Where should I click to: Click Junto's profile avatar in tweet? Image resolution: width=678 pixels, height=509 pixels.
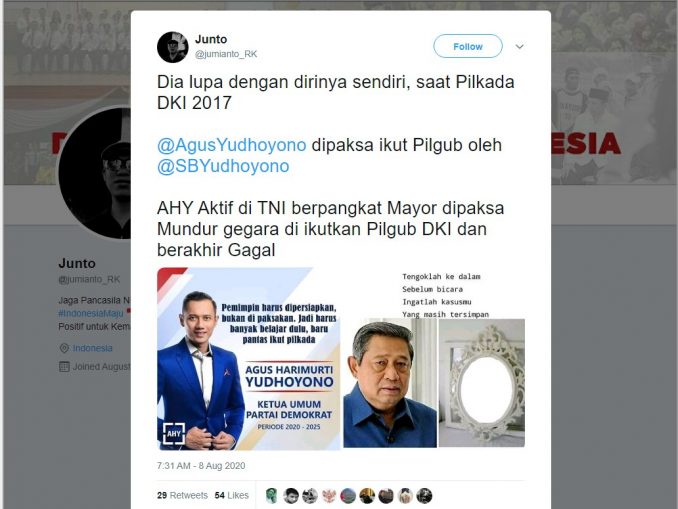[173, 47]
